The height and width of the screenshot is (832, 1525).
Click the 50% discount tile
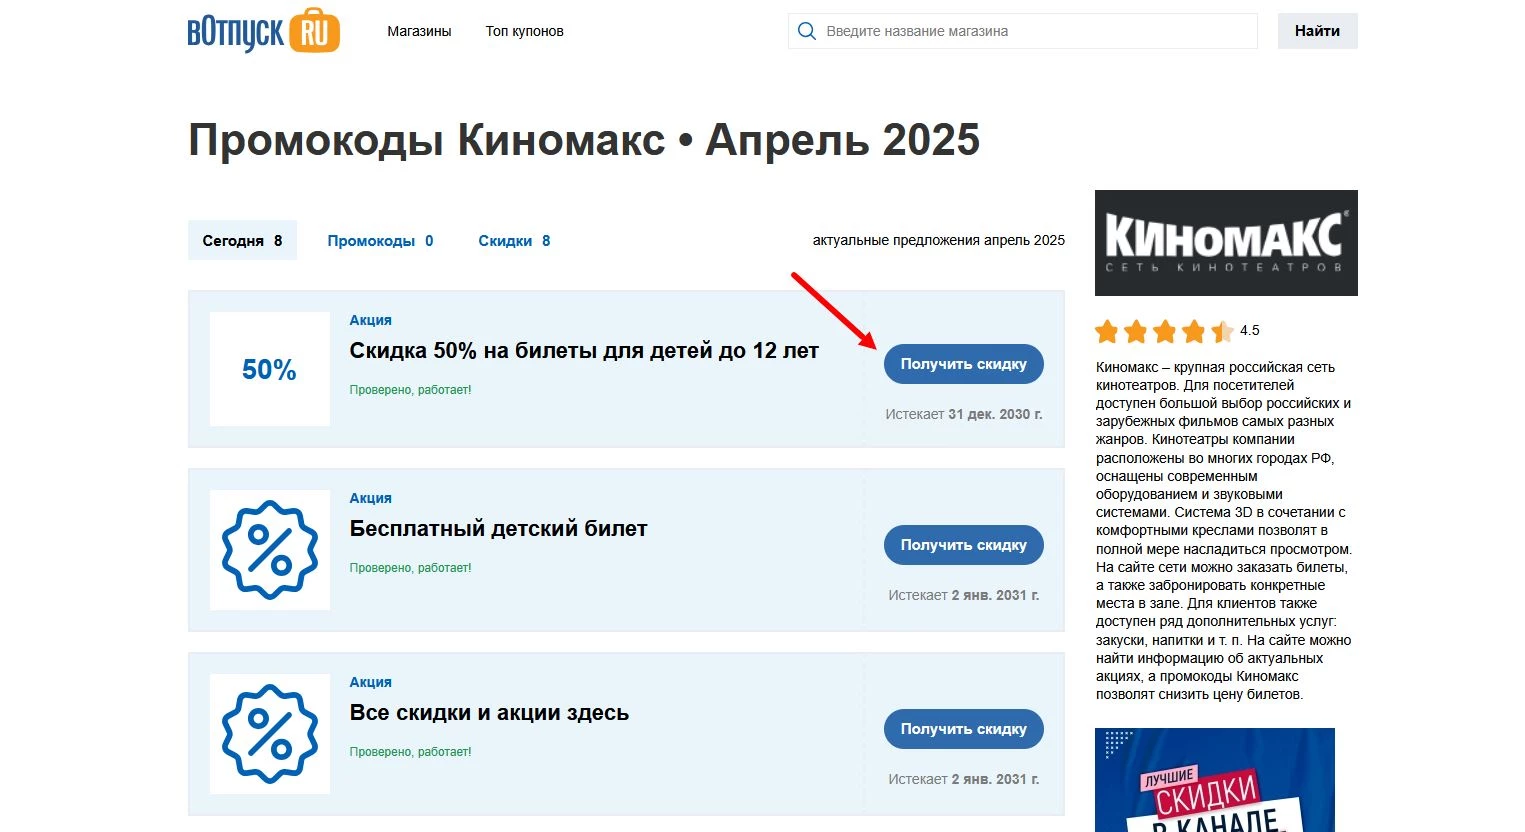[x=269, y=369]
